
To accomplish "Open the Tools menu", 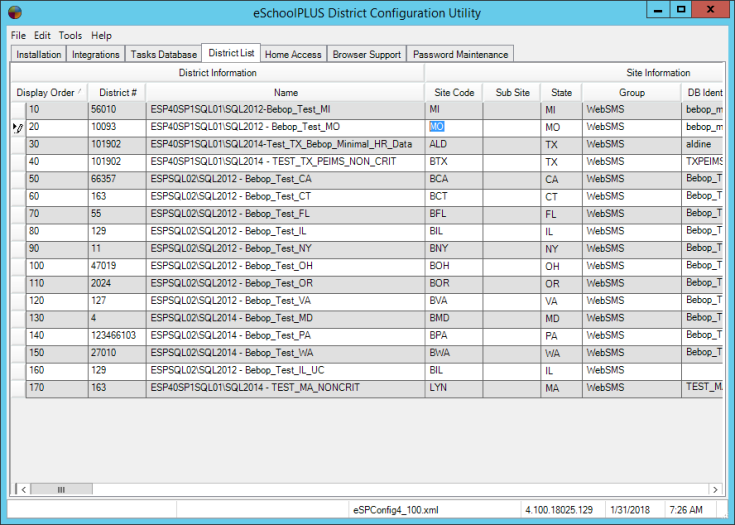I will [70, 35].
